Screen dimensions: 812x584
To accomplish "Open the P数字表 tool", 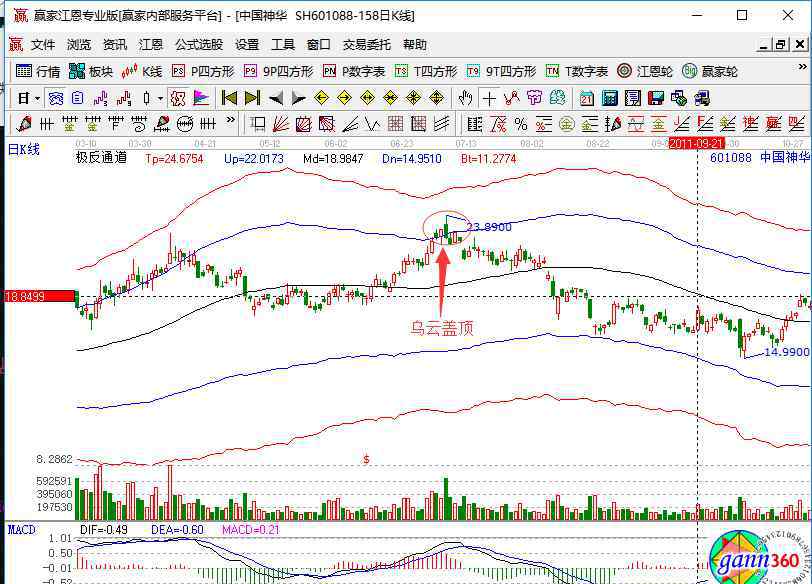I will point(354,71).
